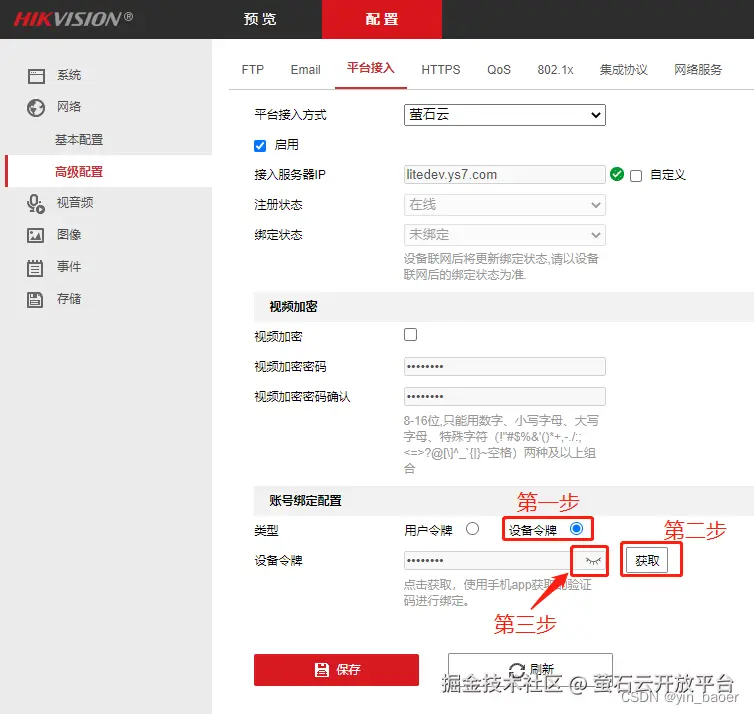Open the 网络服务 tab

point(698,70)
